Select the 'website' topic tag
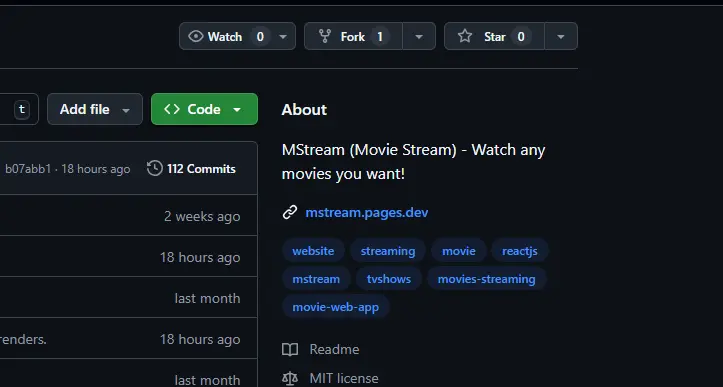Viewport: 723px width, 387px height. (313, 251)
